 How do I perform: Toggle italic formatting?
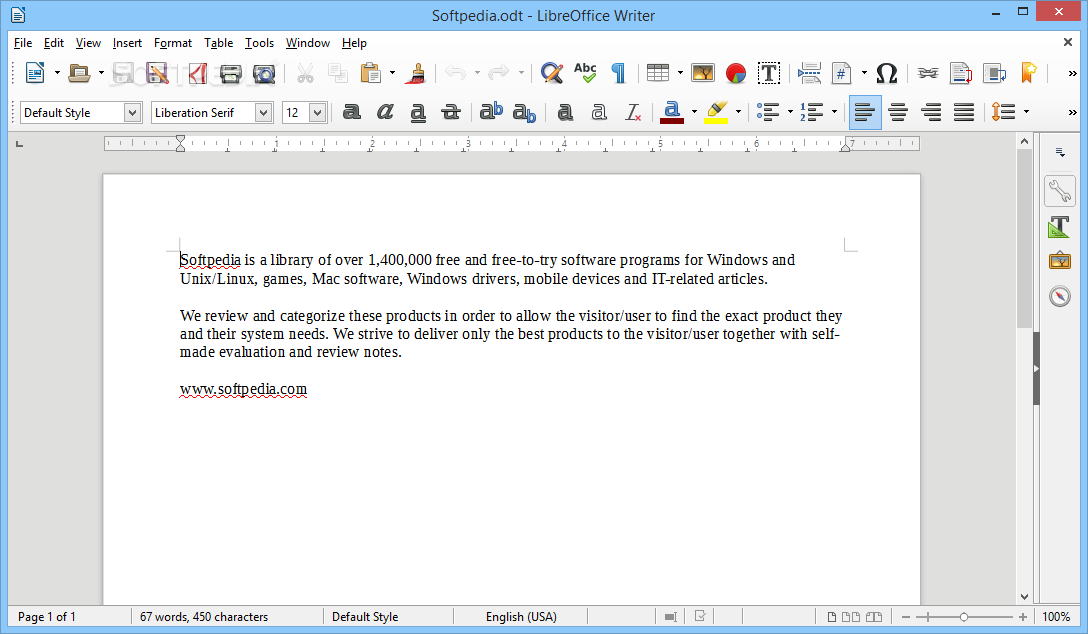[x=385, y=112]
